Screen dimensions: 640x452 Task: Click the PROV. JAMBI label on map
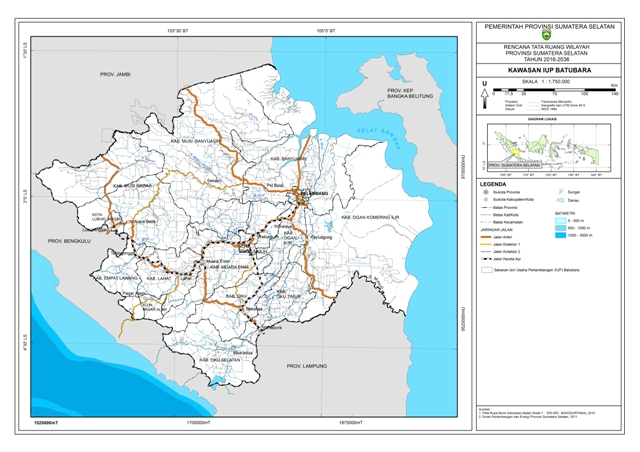[117, 75]
